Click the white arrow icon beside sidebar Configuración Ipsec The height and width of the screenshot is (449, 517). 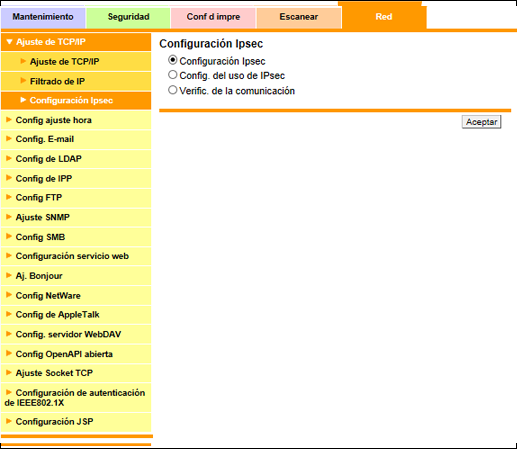tap(23, 100)
